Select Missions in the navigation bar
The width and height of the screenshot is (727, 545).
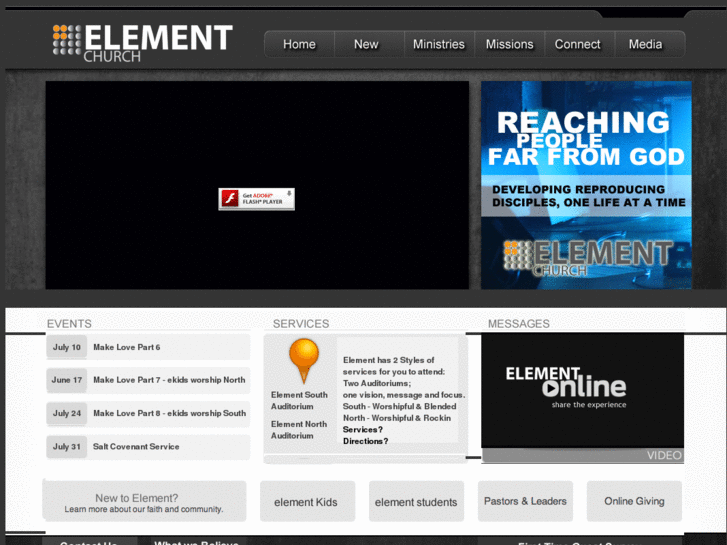[509, 44]
